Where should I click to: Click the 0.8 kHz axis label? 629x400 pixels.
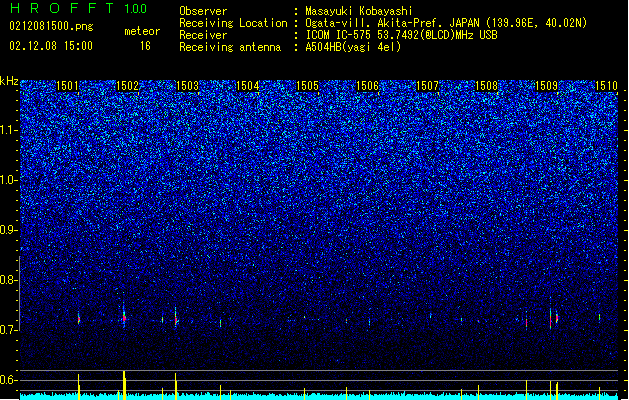pos(9,280)
